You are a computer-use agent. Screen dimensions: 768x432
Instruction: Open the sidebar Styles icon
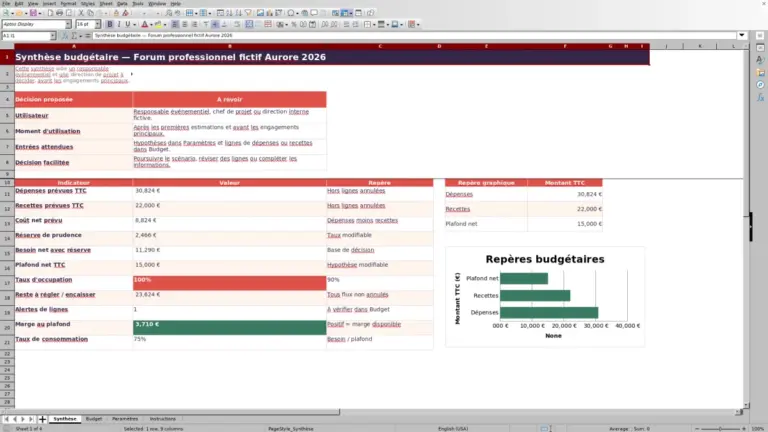coord(760,60)
